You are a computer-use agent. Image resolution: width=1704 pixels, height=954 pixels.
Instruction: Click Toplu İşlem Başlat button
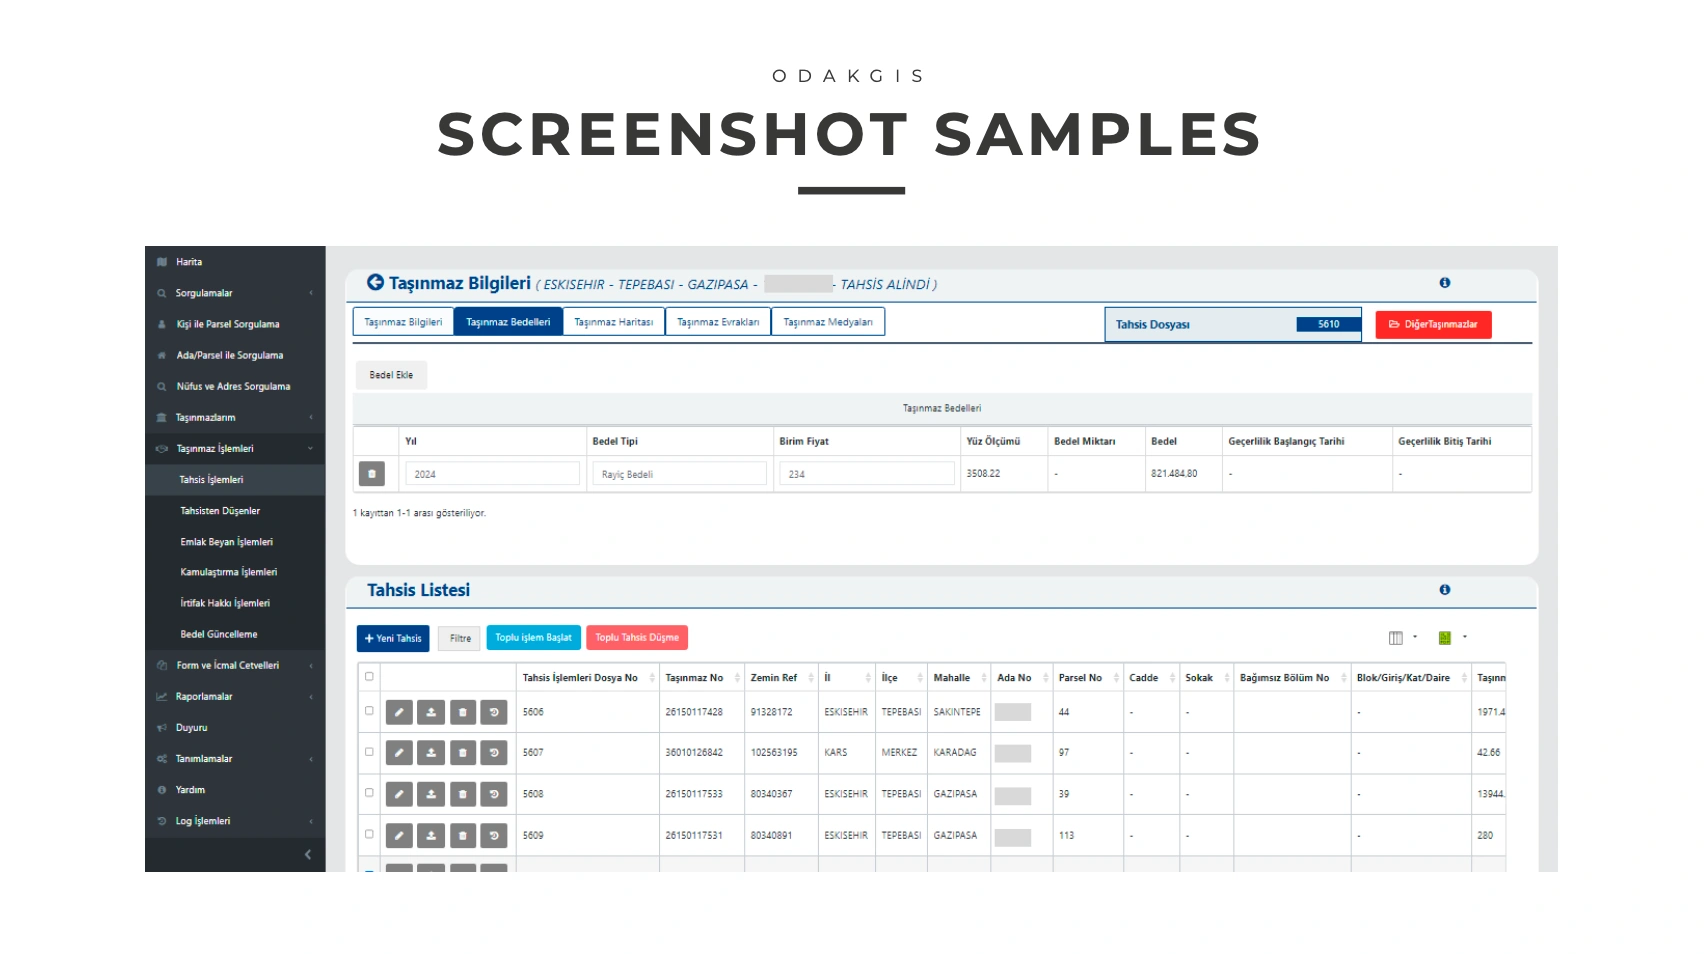533,638
